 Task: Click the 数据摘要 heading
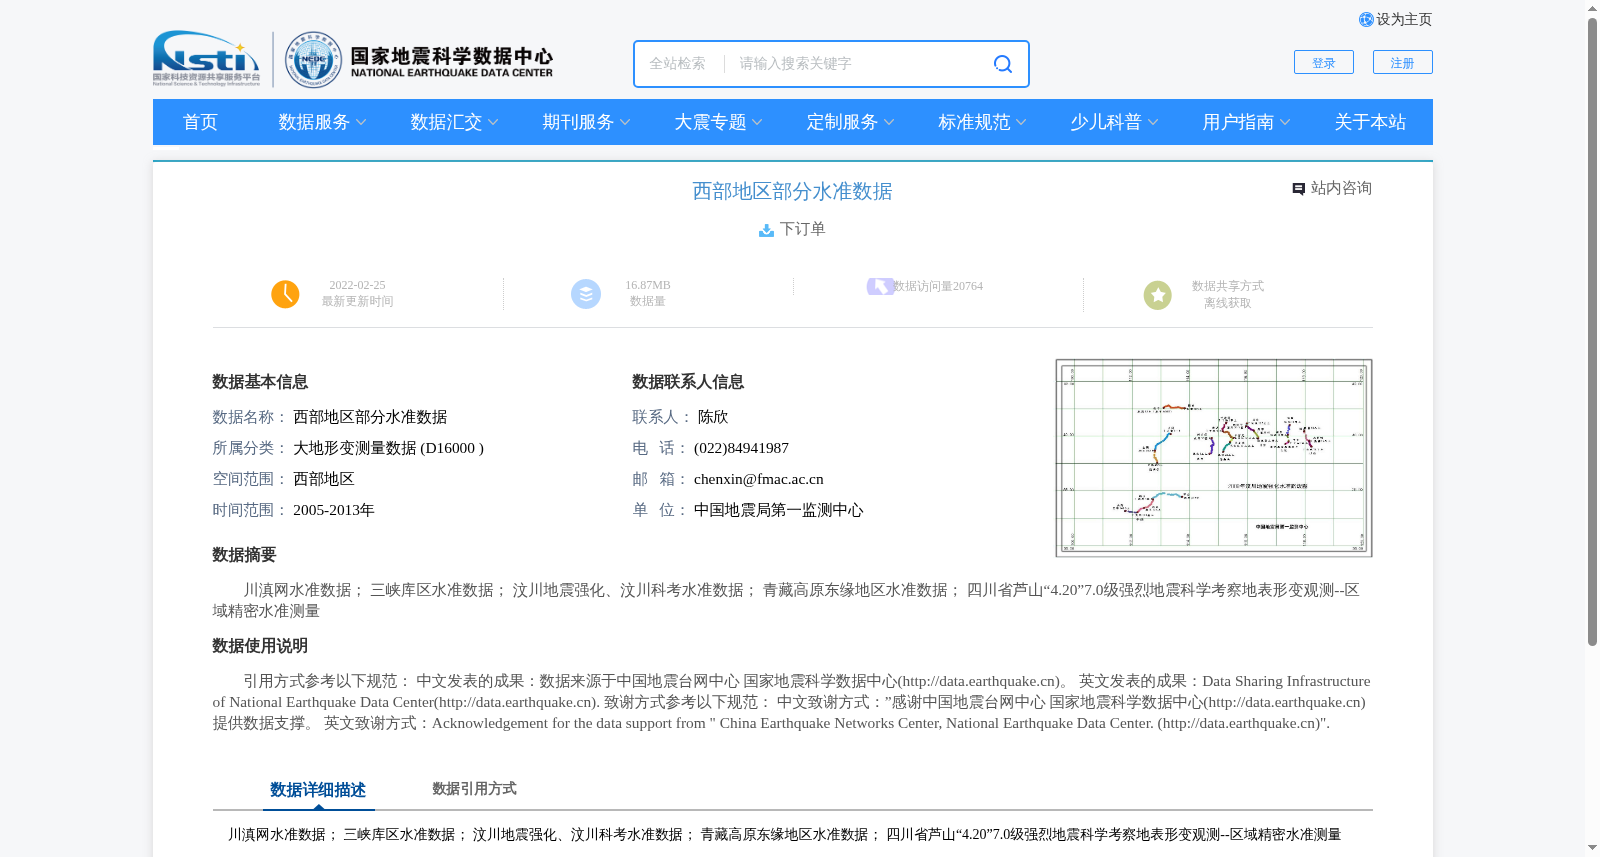(x=244, y=555)
